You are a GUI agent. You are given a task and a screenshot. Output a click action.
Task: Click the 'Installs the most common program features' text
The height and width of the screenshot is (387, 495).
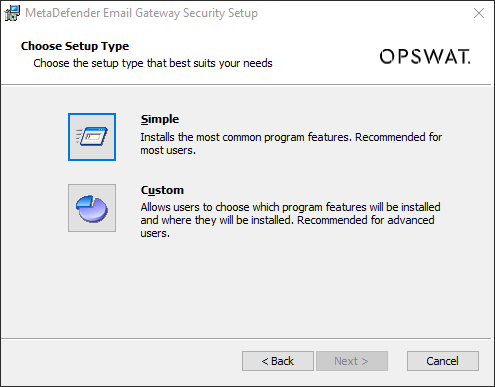pos(246,137)
